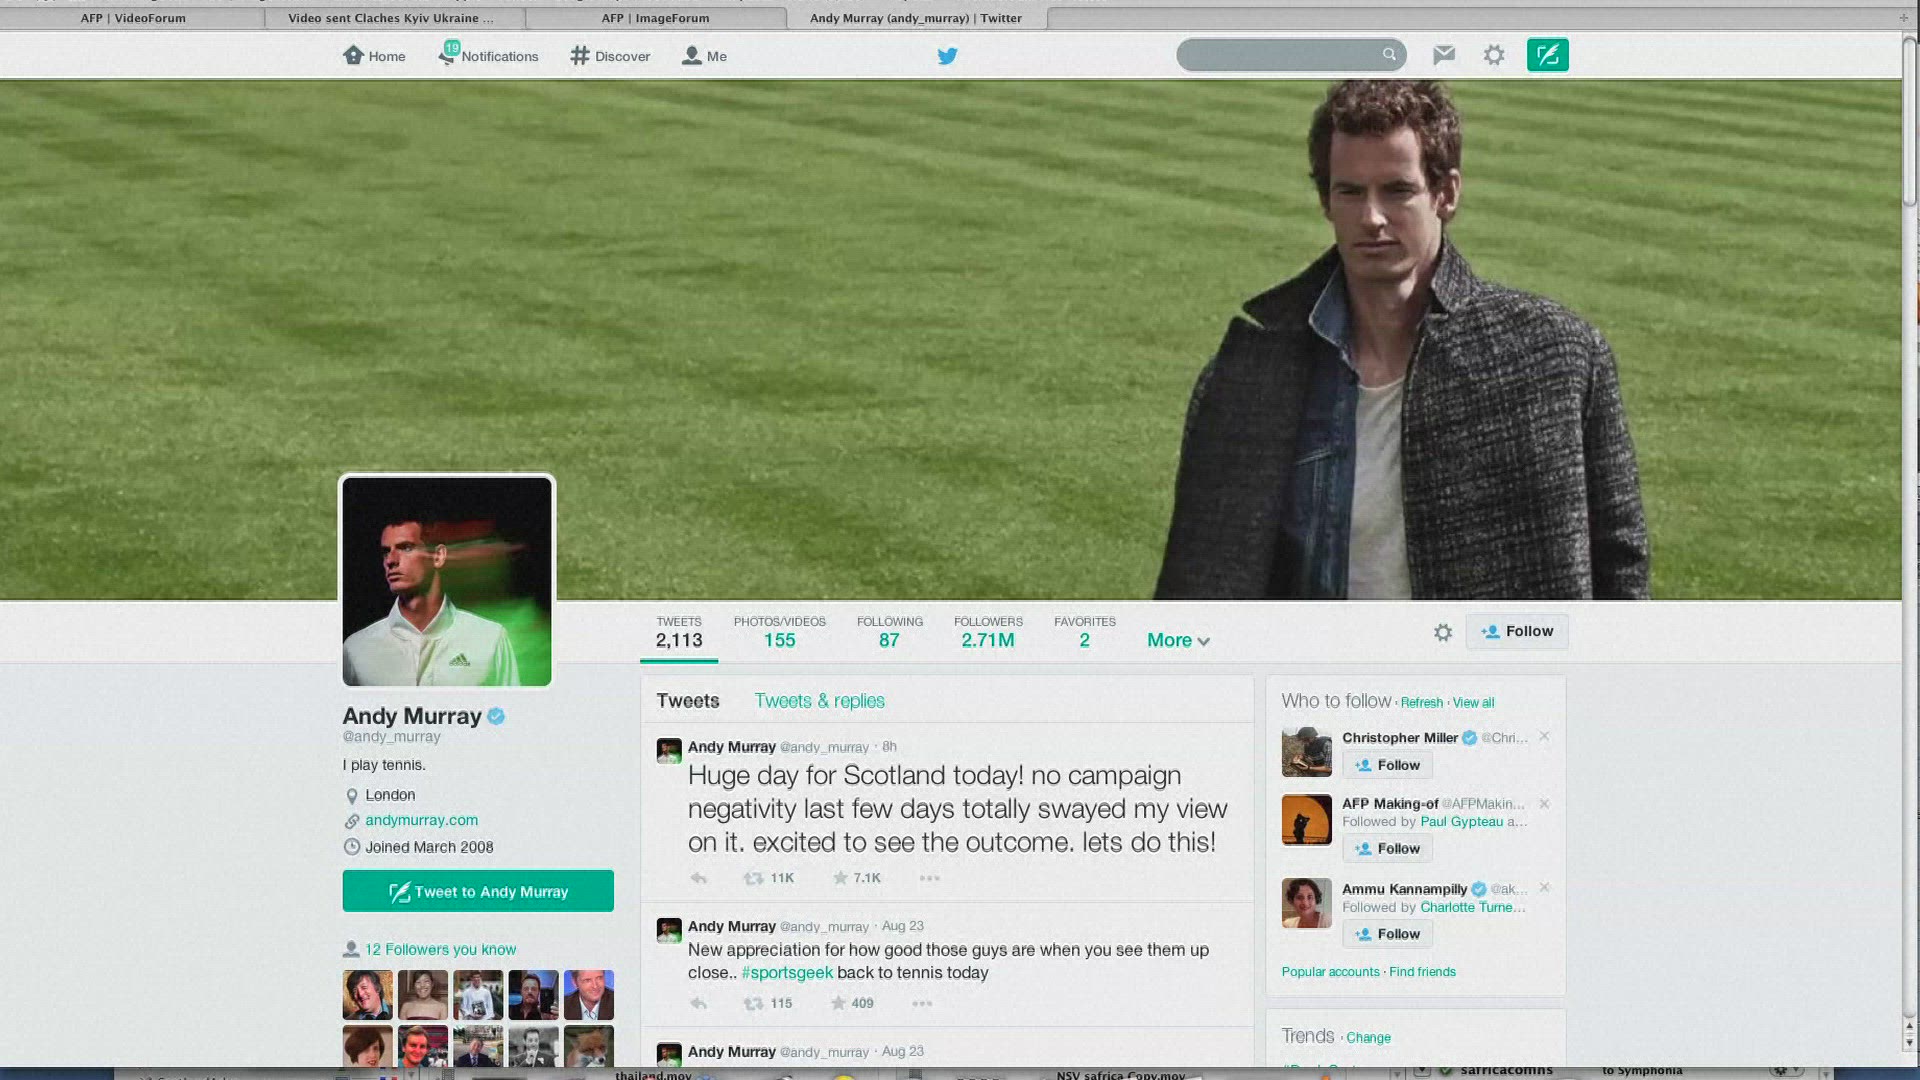Toggle Follow for Christopher Miller
This screenshot has height=1080, width=1920.
1387,765
